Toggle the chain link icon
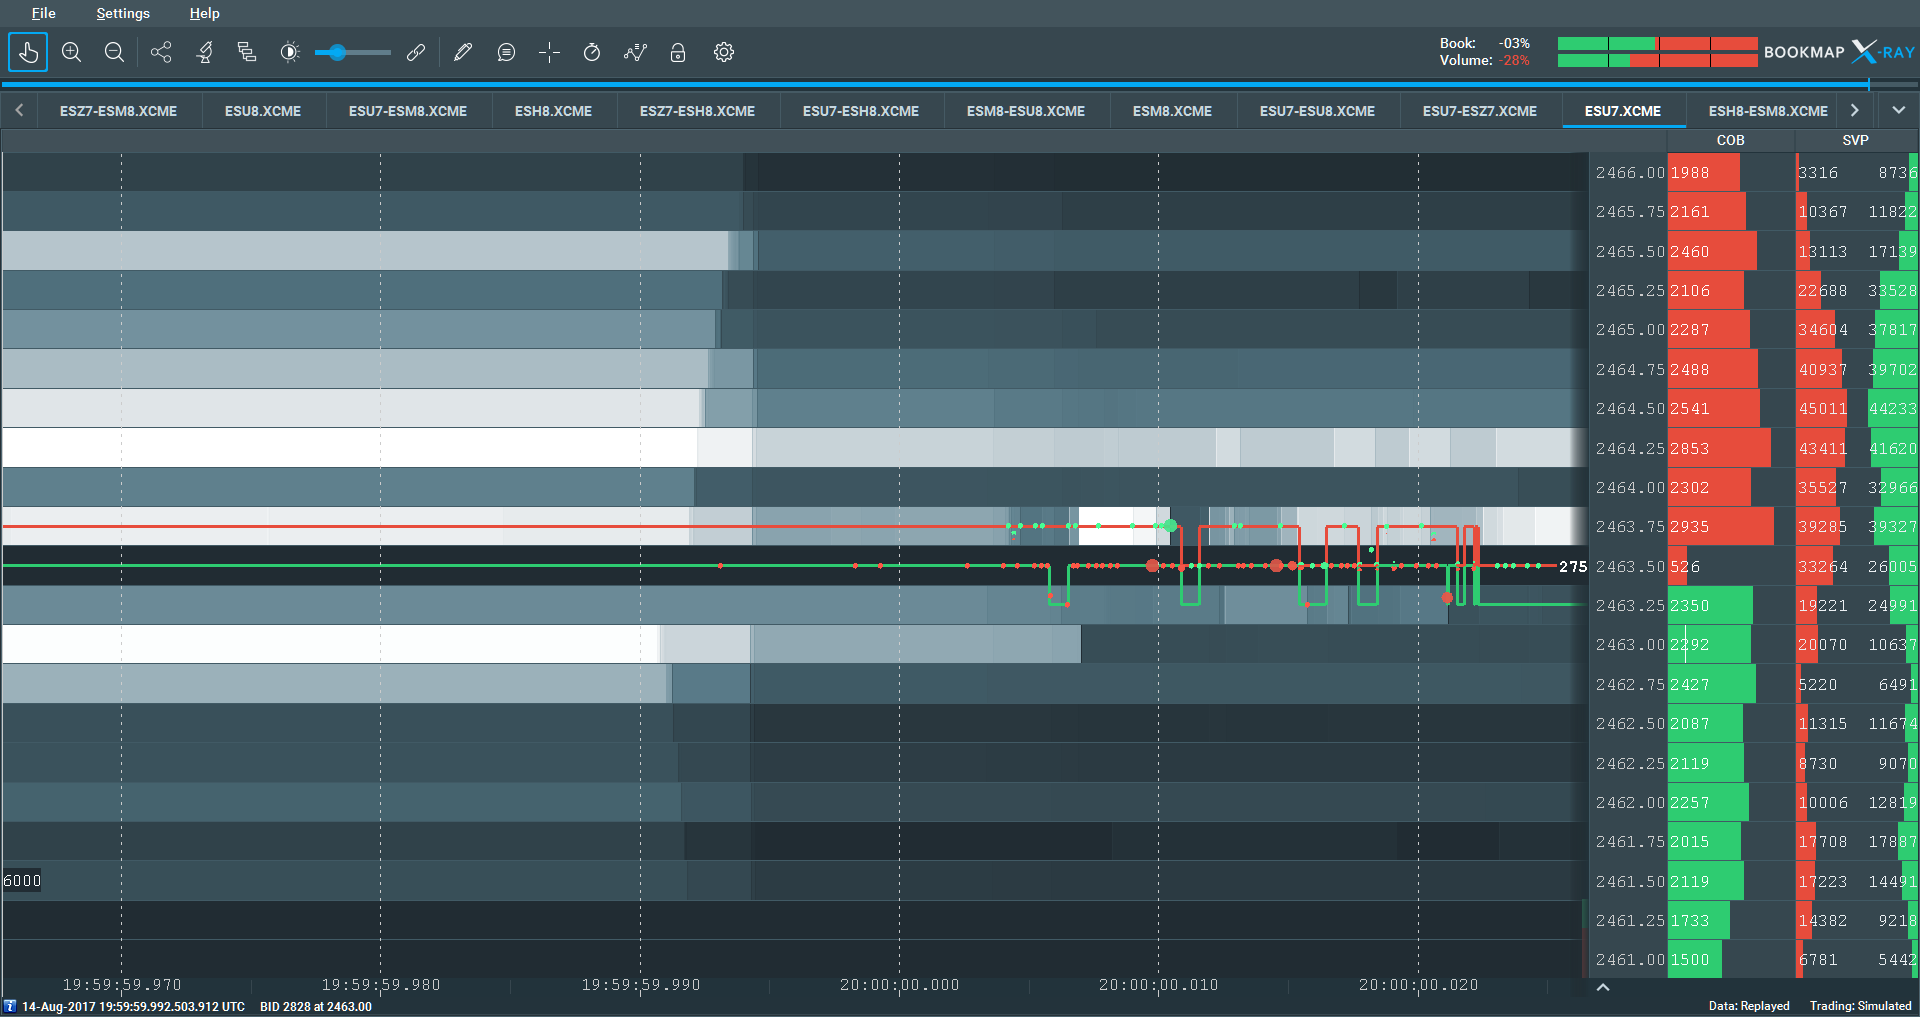1920x1017 pixels. coord(416,52)
